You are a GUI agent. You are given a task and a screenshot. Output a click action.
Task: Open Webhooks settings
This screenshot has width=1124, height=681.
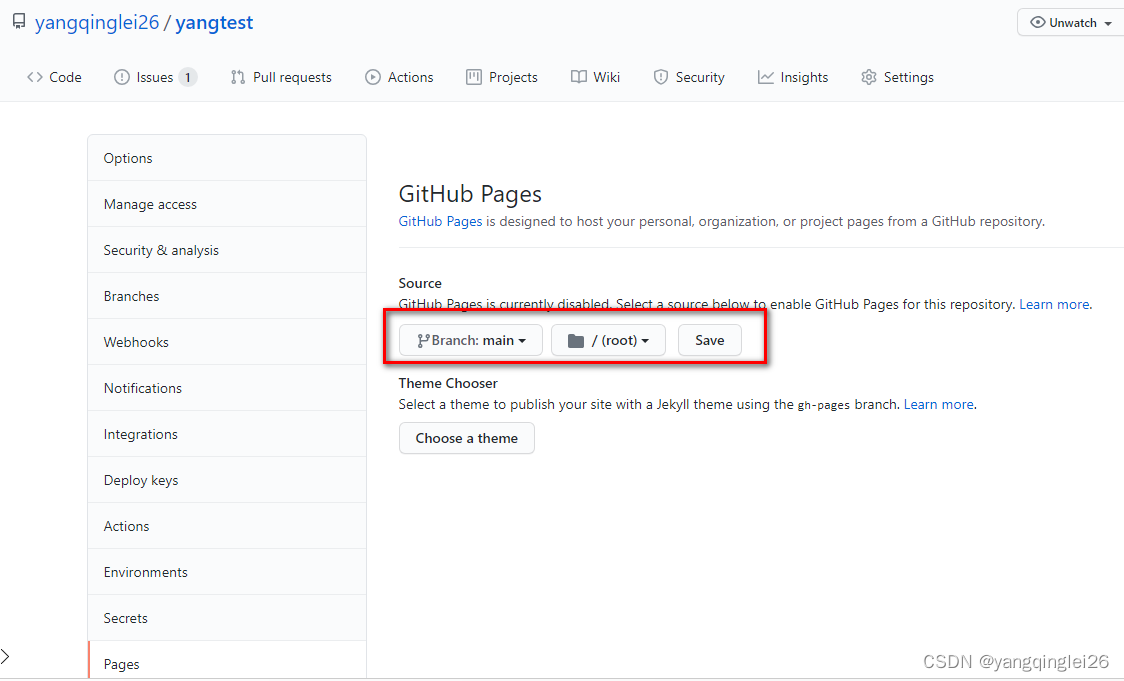point(227,342)
